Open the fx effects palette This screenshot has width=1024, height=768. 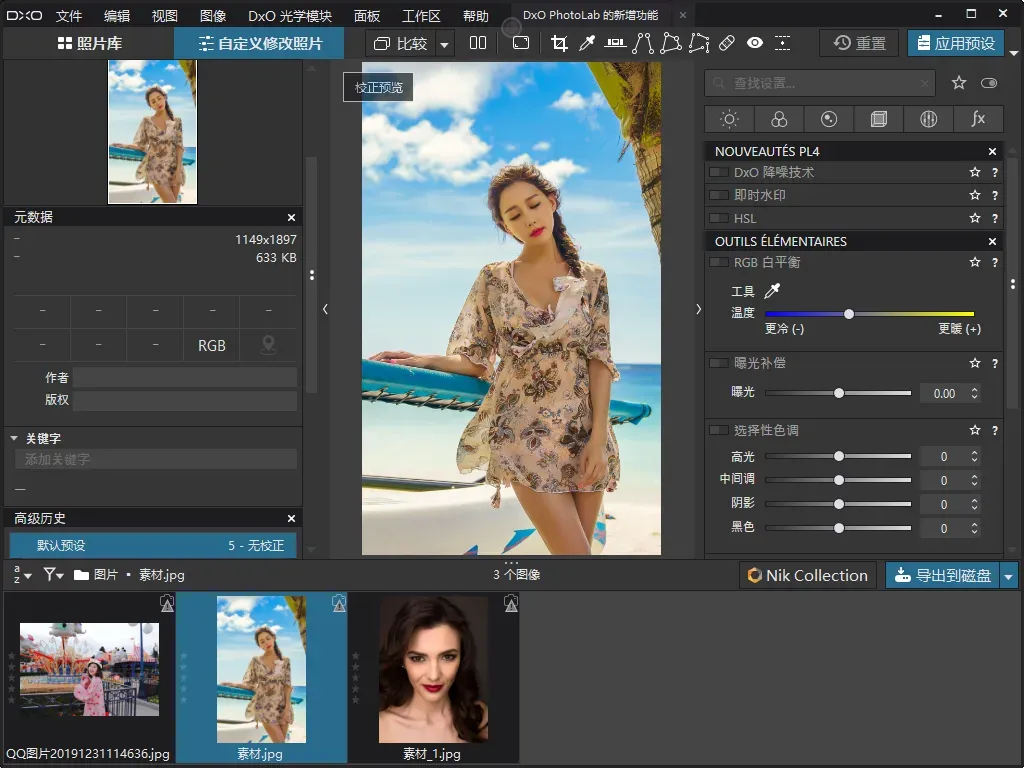click(978, 119)
